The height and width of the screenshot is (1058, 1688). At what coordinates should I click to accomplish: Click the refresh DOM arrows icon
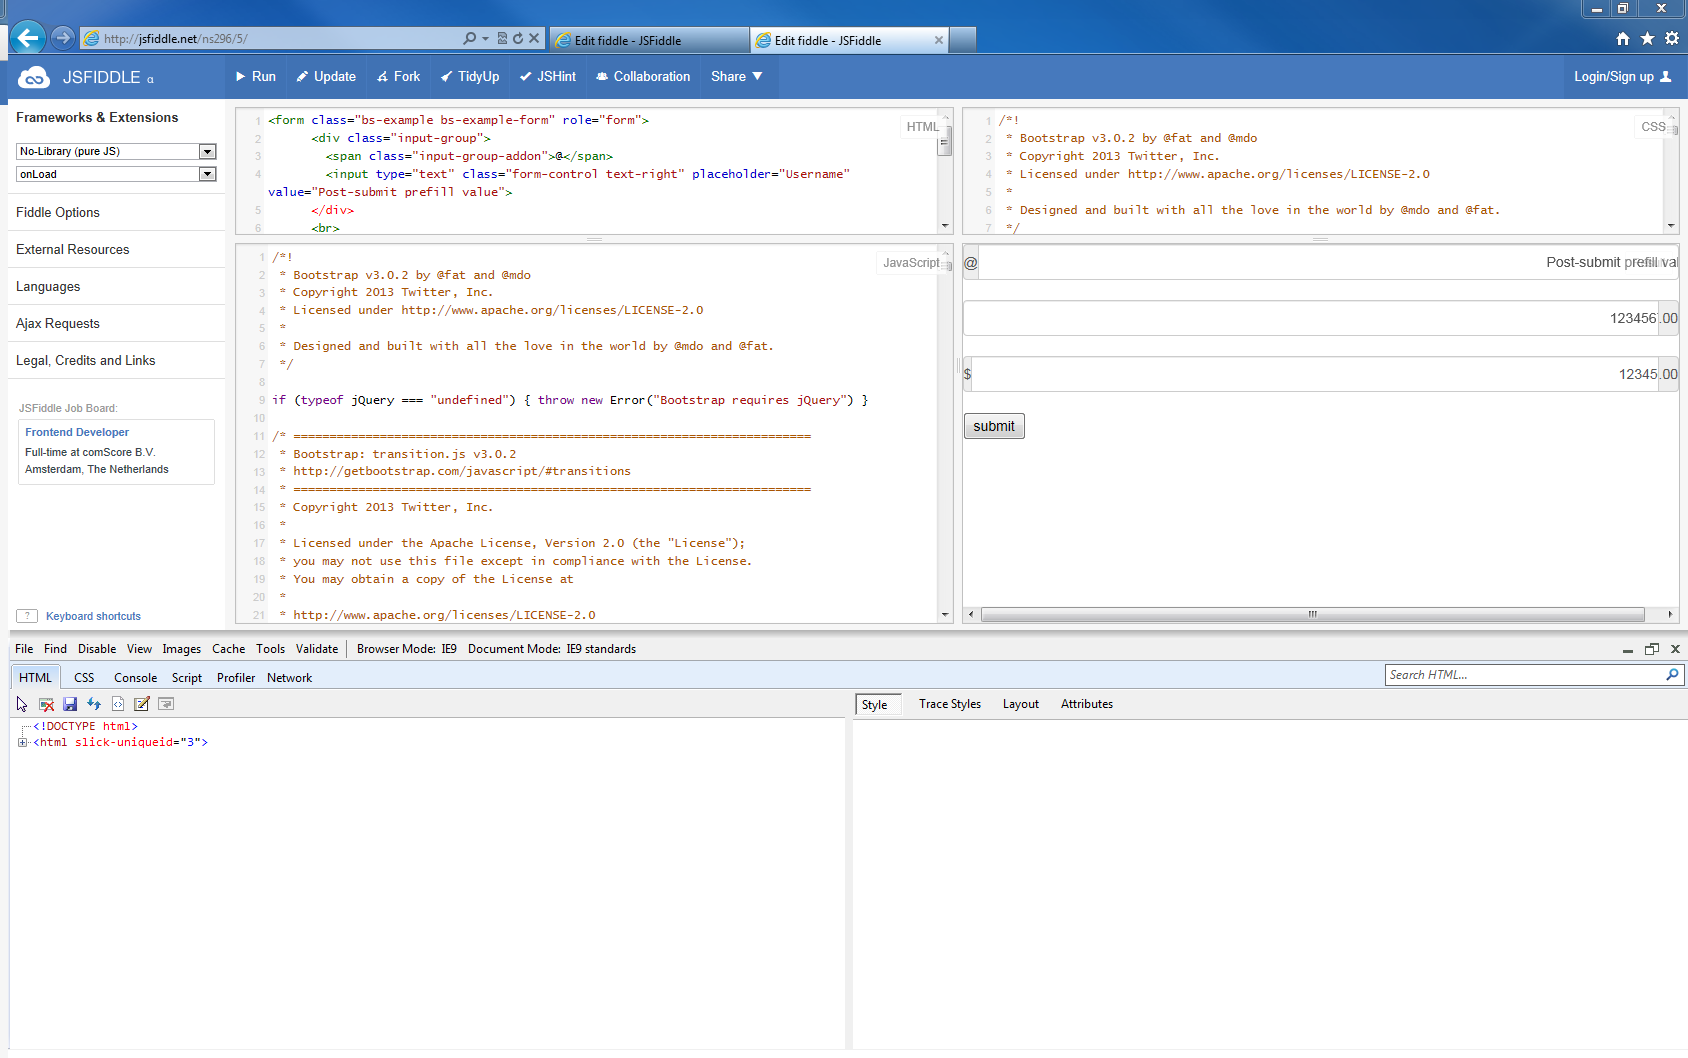point(94,704)
